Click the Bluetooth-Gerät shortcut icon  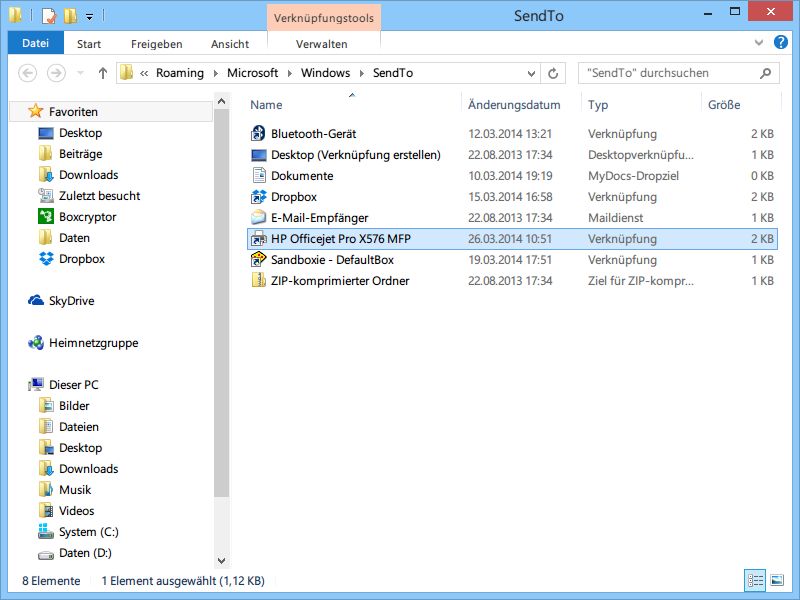pos(258,134)
